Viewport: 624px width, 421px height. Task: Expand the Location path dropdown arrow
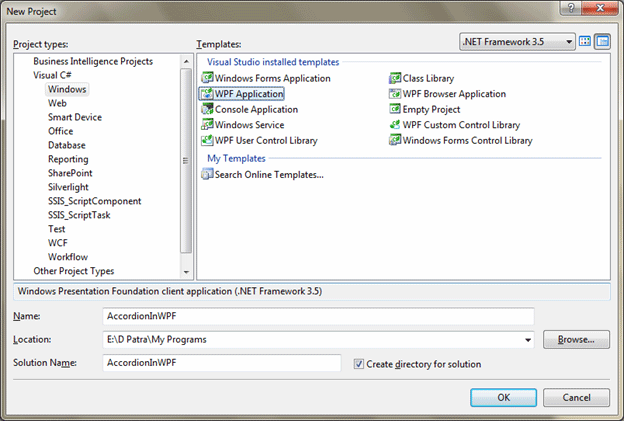pyautogui.click(x=528, y=340)
